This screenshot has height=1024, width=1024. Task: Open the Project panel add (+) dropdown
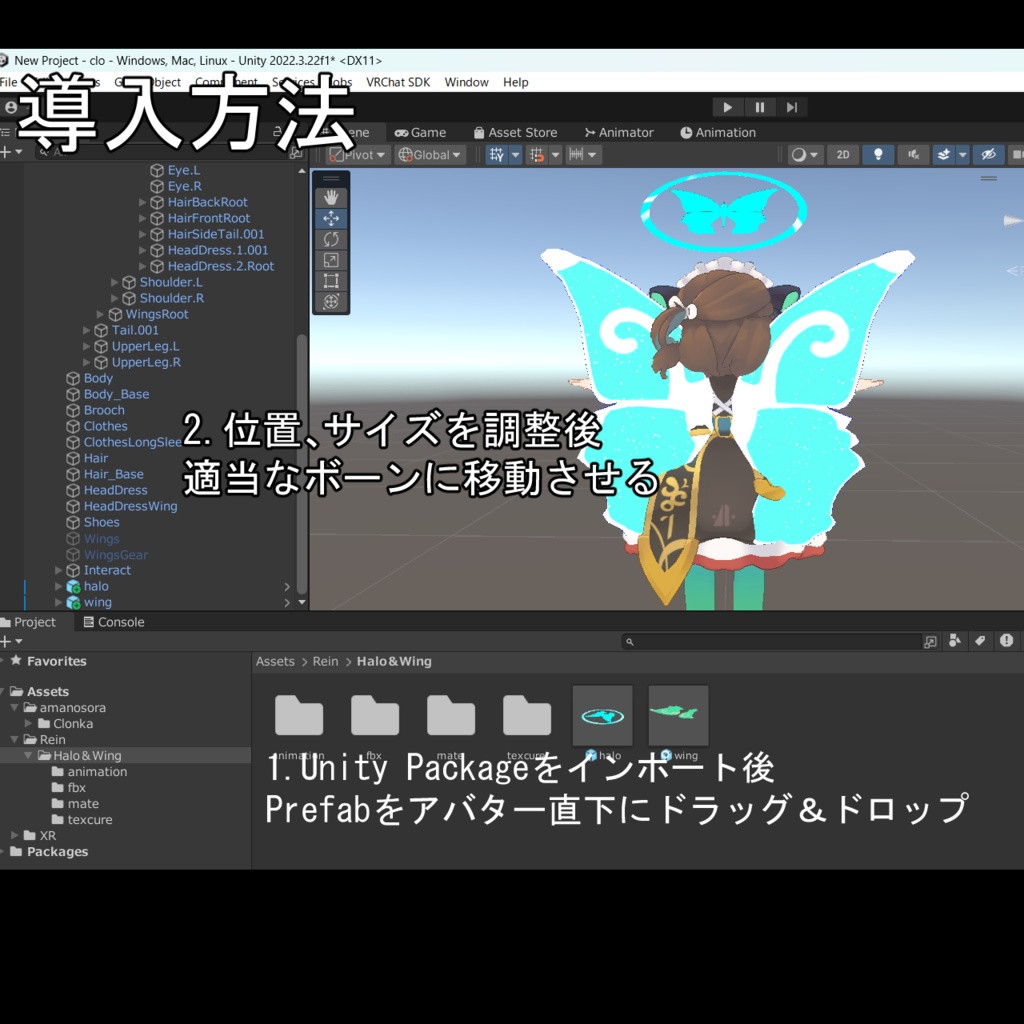[11, 641]
